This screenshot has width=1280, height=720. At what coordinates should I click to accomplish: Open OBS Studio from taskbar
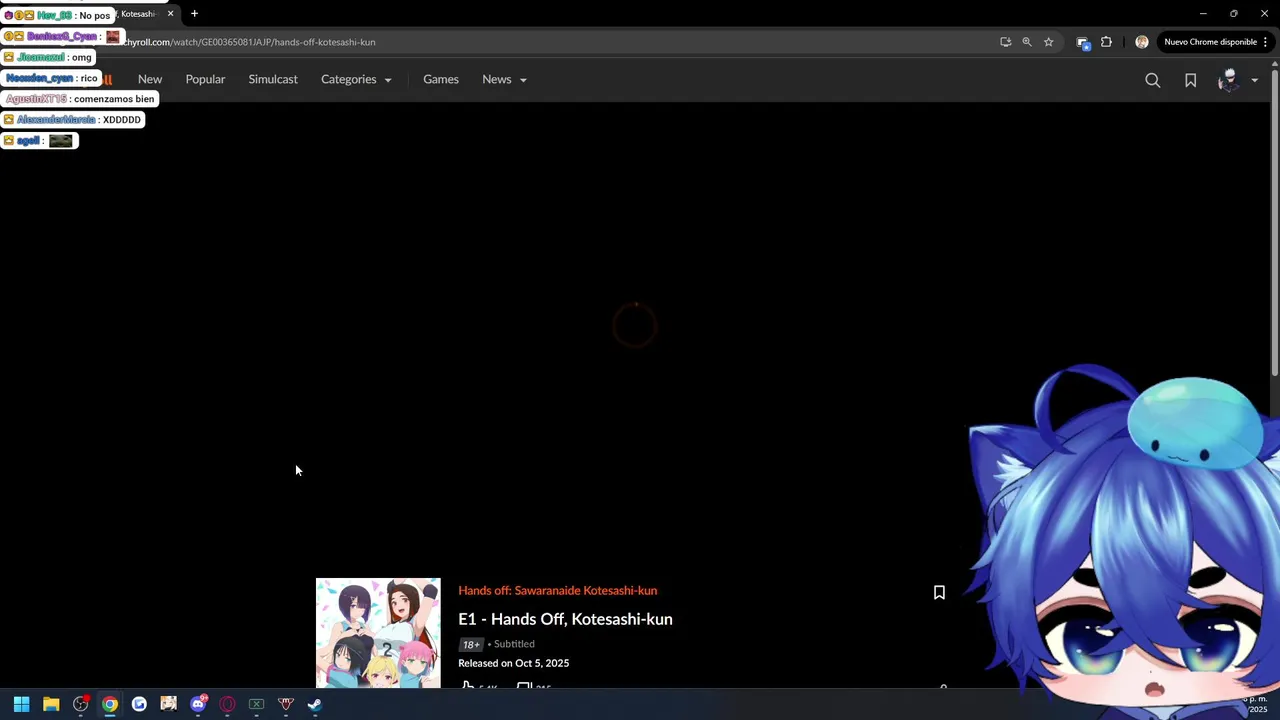pos(80,704)
